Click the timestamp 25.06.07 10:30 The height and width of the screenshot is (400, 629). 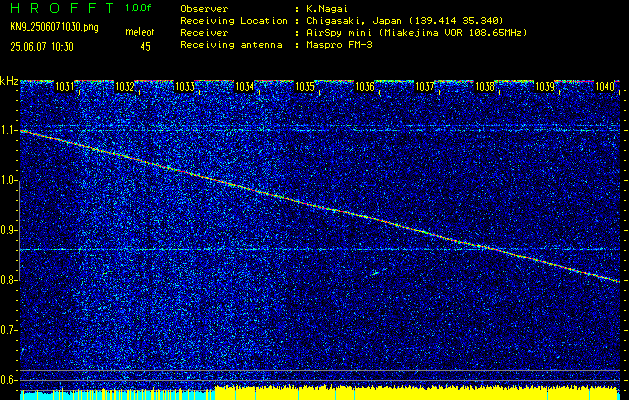click(42, 47)
